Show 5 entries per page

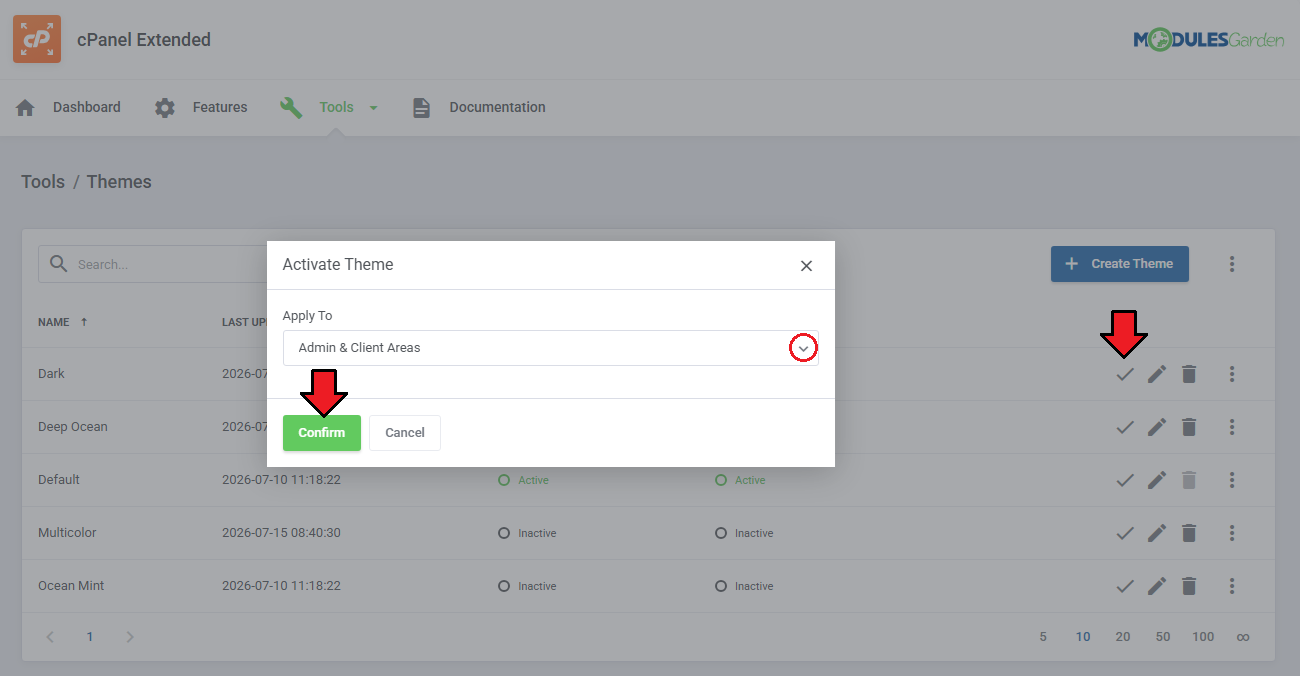click(1043, 637)
